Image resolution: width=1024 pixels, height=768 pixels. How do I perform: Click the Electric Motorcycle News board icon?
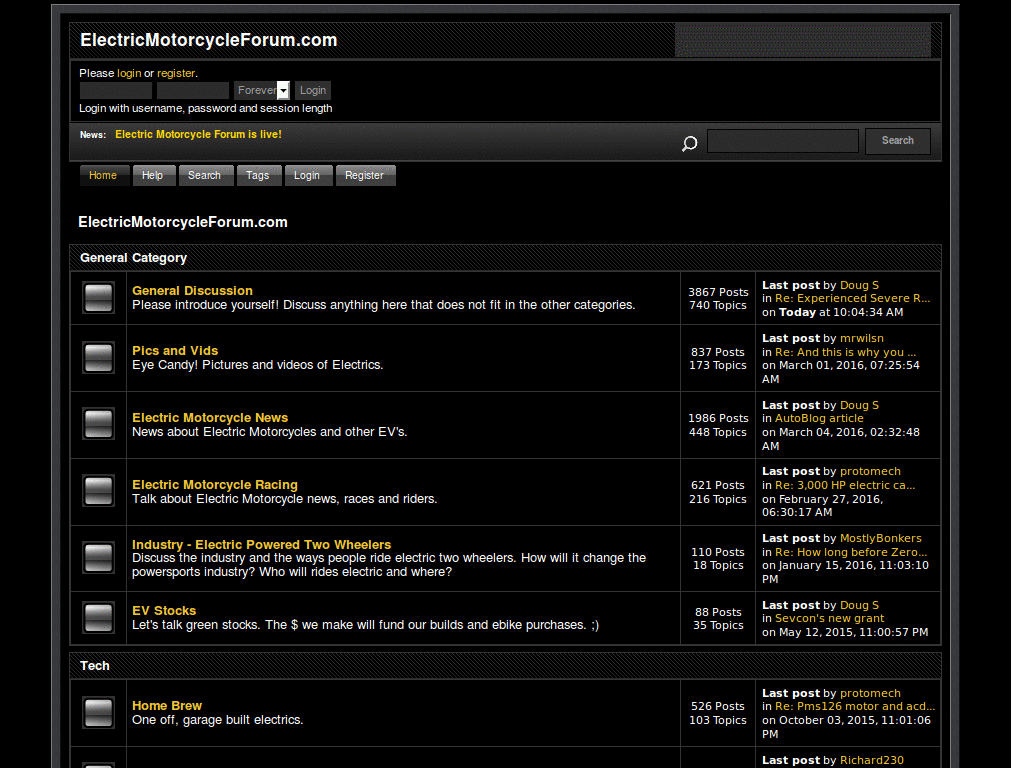coord(99,424)
